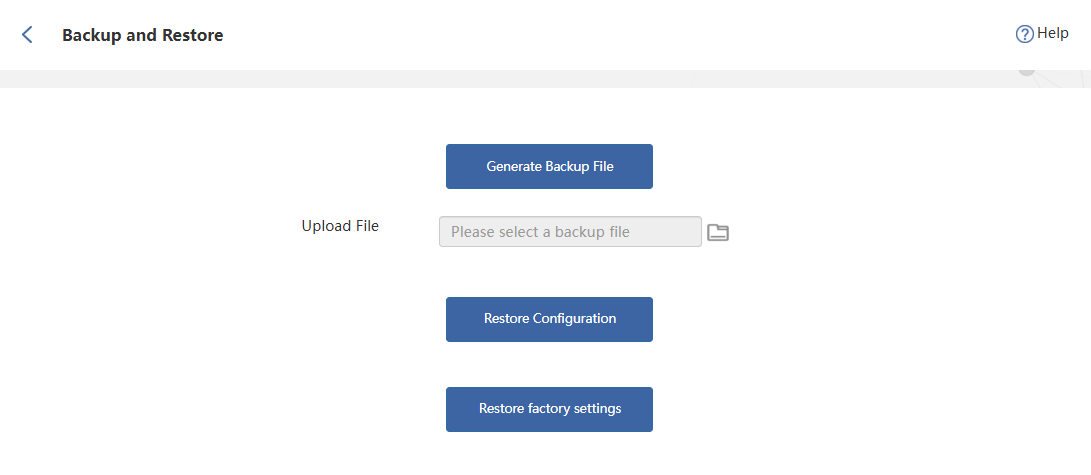
Task: Open the Help question mark icon
Action: 1024,34
